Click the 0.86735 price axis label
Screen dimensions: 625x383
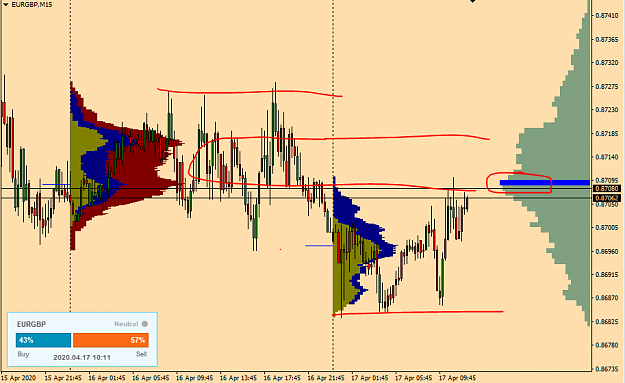[607, 369]
